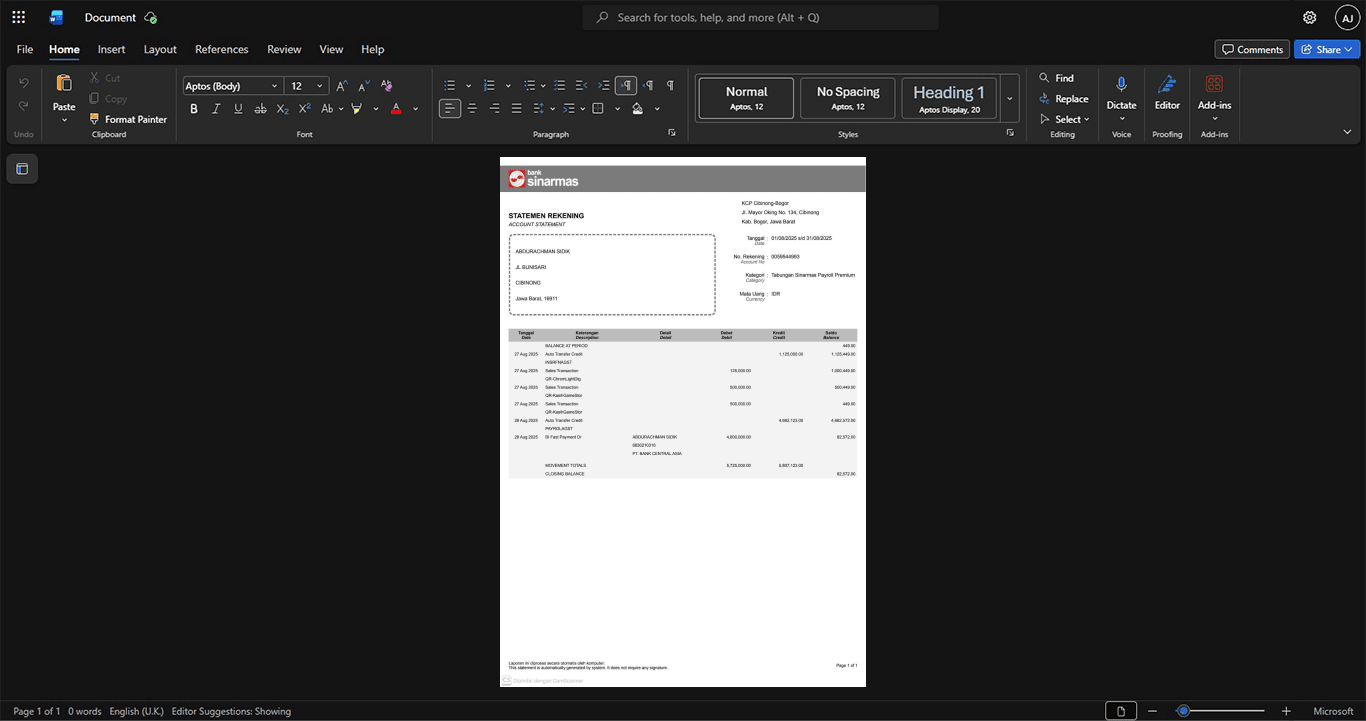
Task: Click the Increase Font Size icon
Action: tap(342, 86)
